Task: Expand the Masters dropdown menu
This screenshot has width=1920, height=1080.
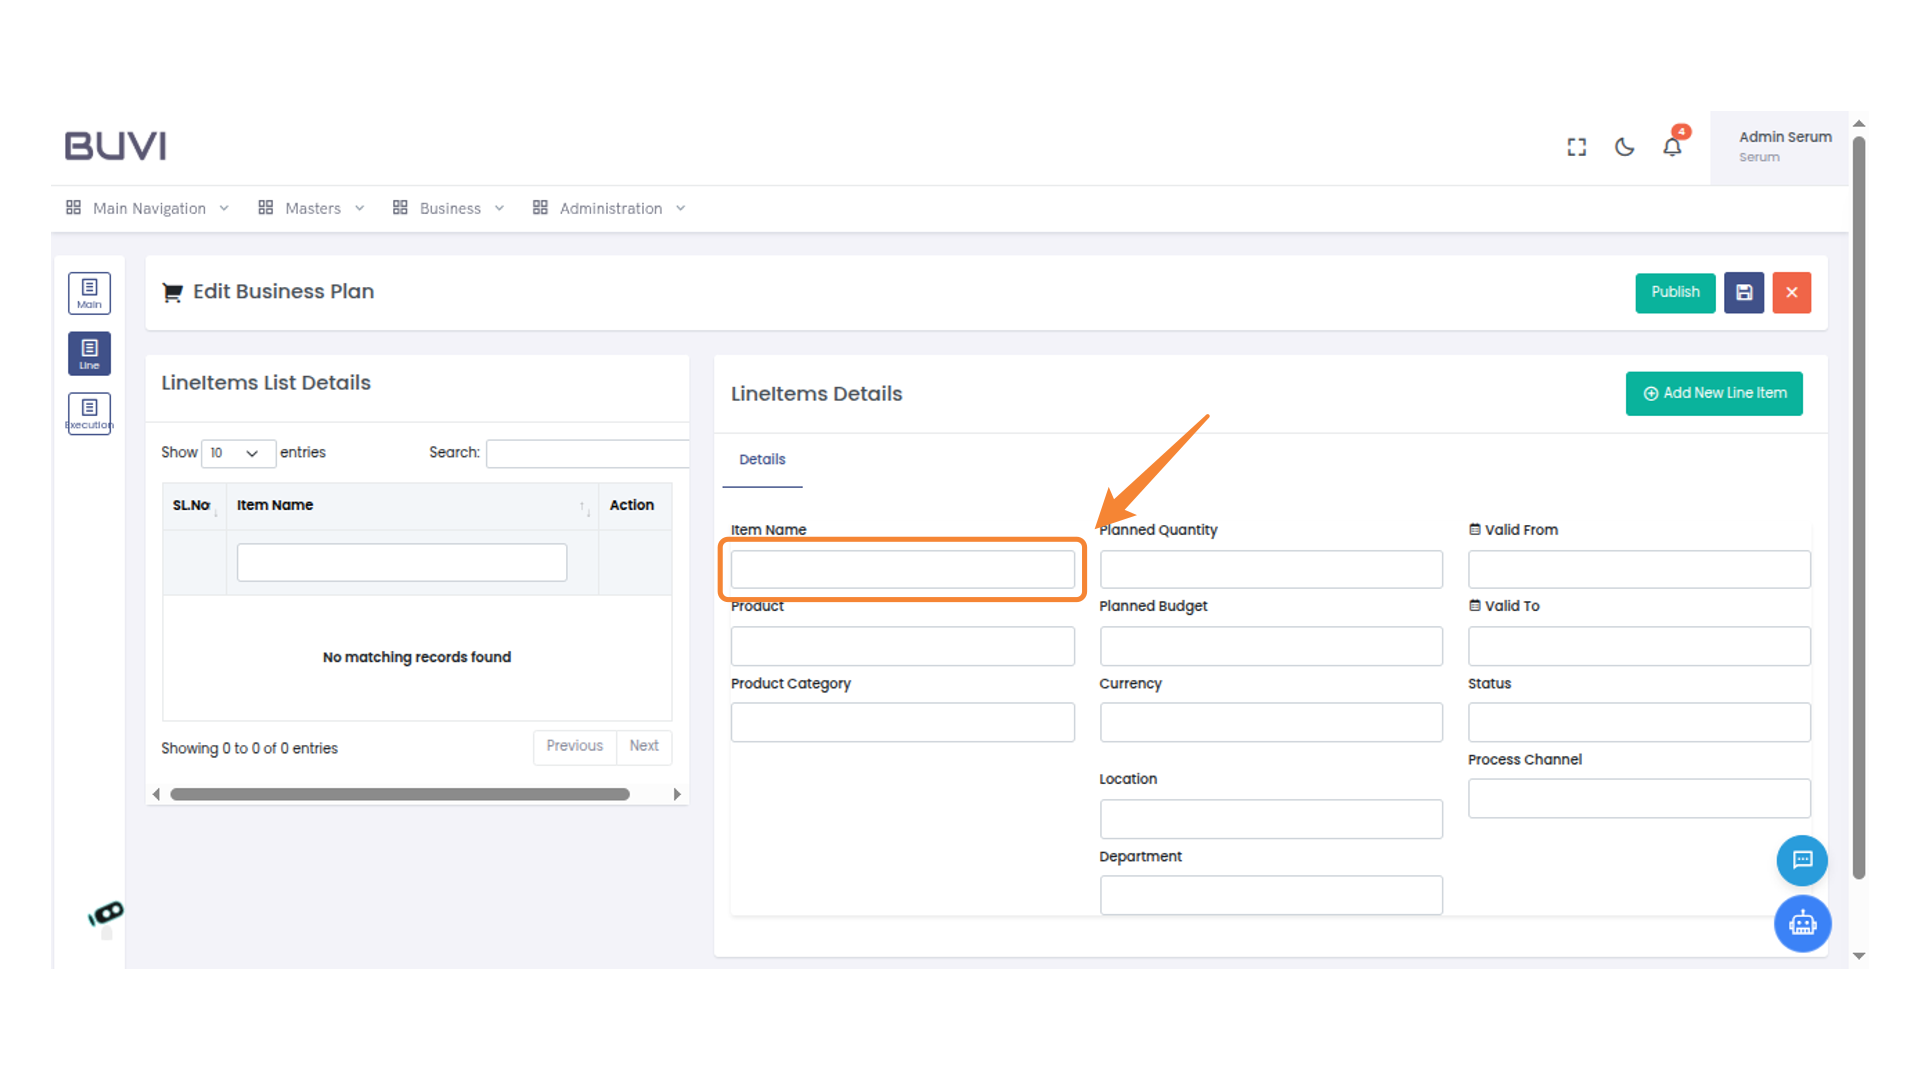Action: (x=311, y=208)
